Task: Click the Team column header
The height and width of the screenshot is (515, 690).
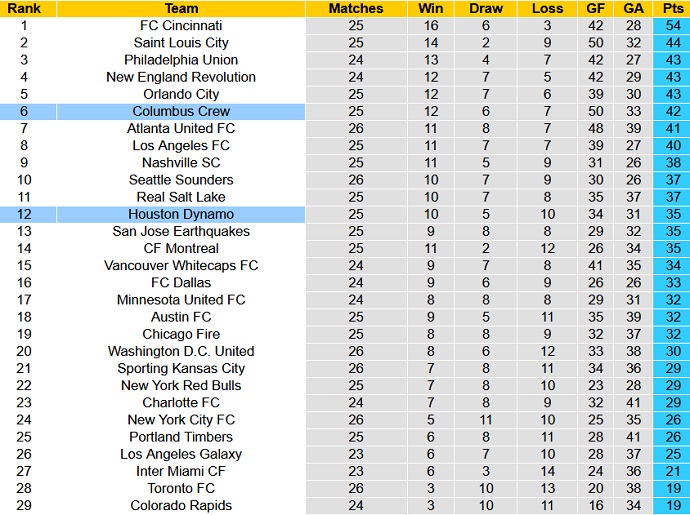Action: 181,8
